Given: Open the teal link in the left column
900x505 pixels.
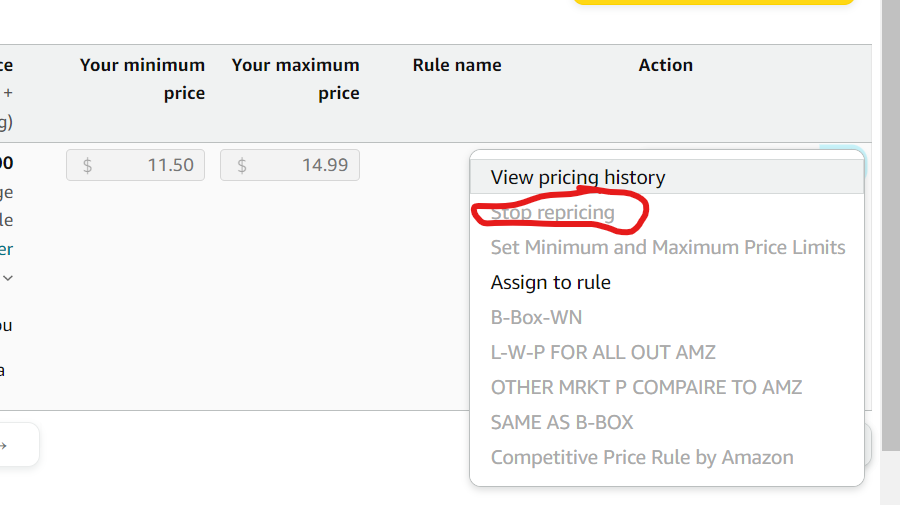Looking at the screenshot, I should tap(6, 249).
